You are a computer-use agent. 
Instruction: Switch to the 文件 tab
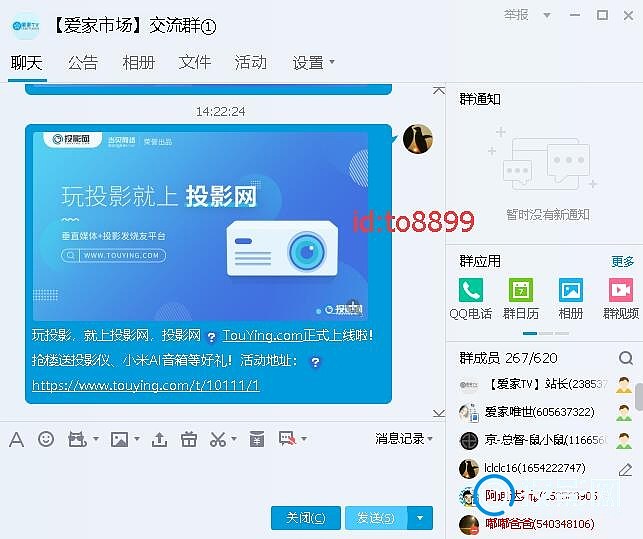[x=195, y=63]
